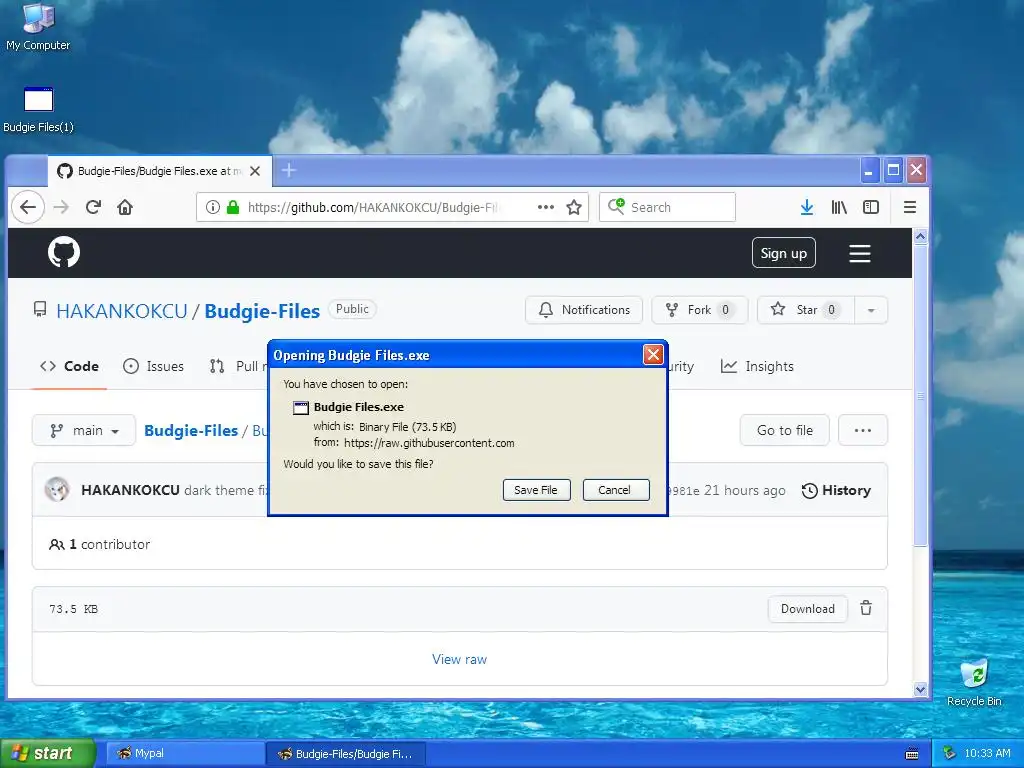Click the '1 contributor' text
The height and width of the screenshot is (768, 1024).
click(x=109, y=545)
